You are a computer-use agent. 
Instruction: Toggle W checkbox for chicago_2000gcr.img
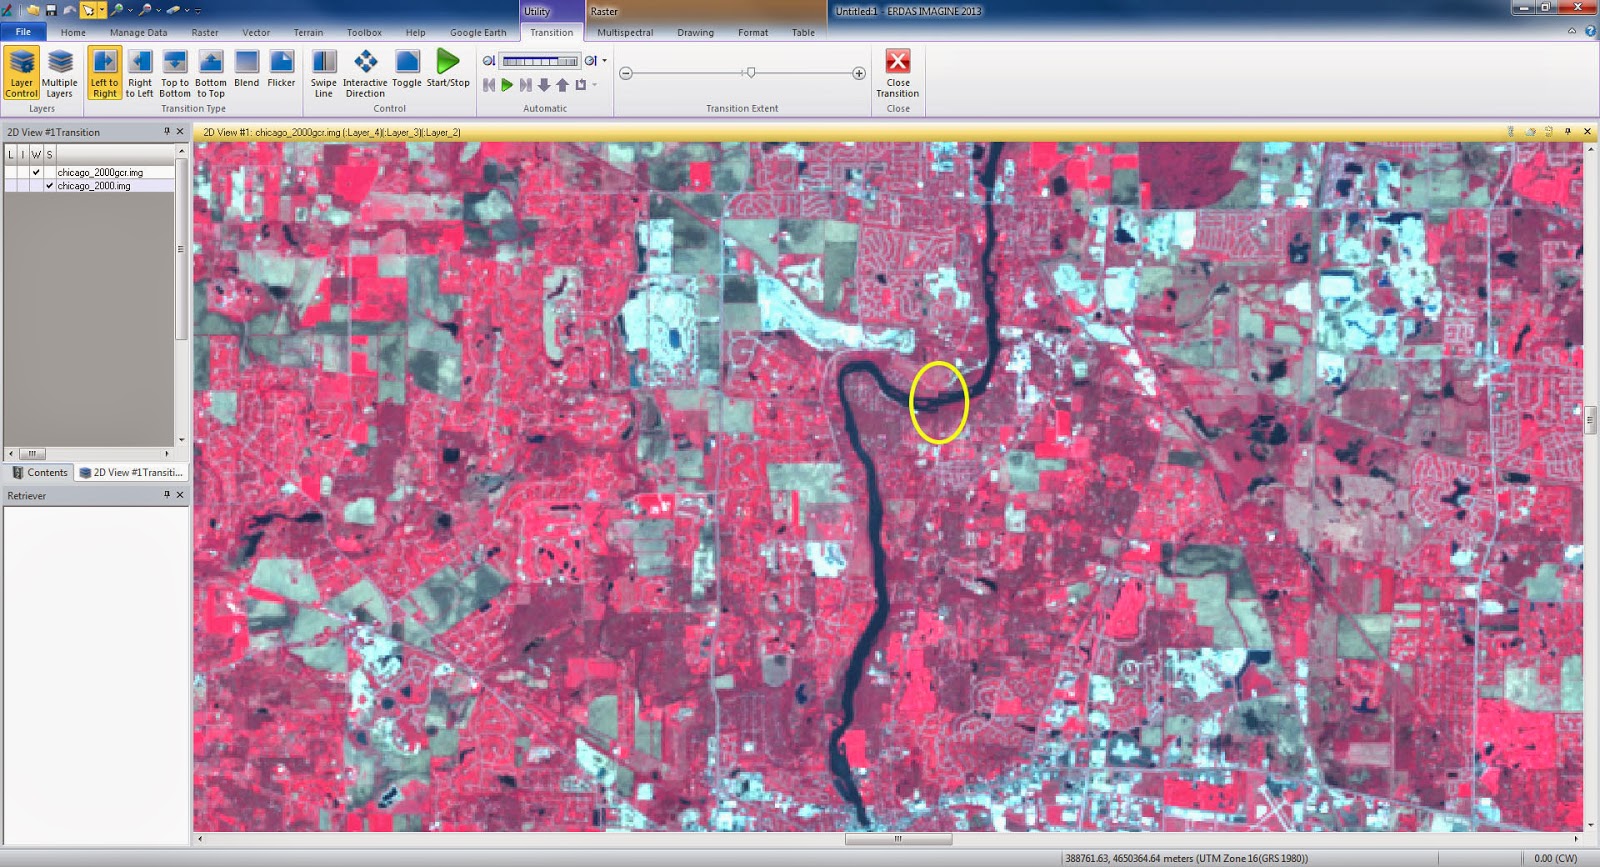click(x=36, y=172)
